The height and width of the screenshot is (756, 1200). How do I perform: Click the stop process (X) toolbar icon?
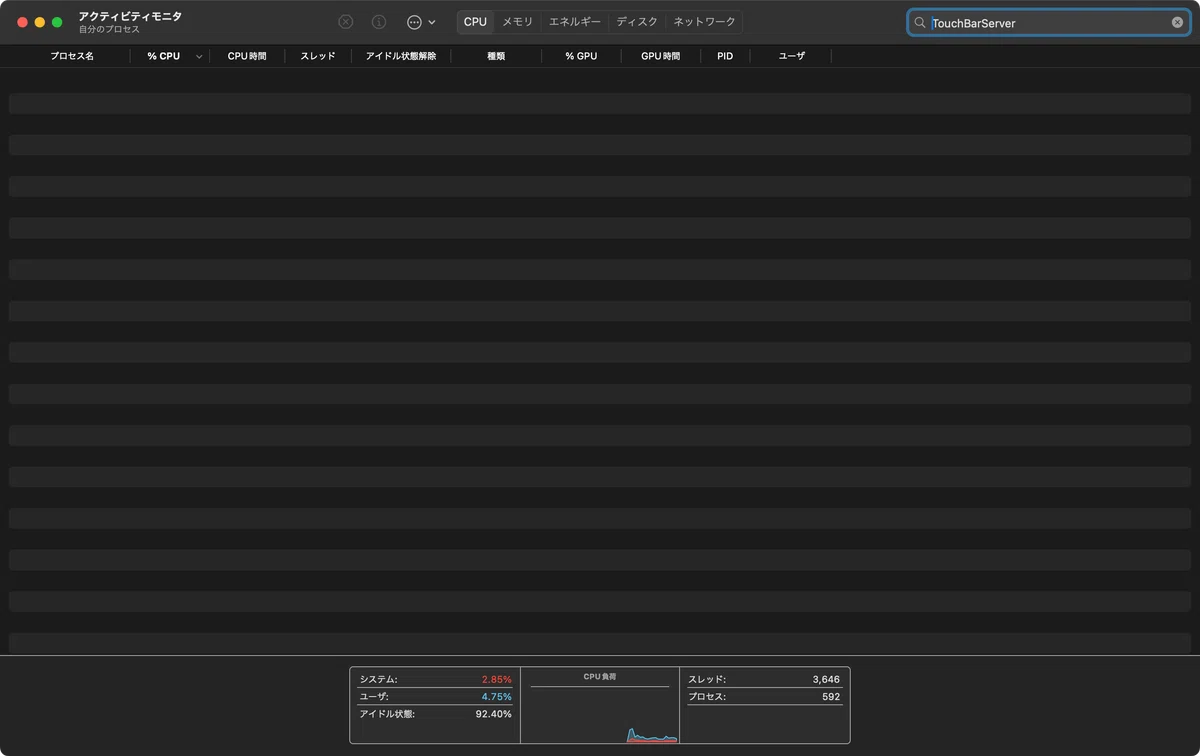click(346, 22)
